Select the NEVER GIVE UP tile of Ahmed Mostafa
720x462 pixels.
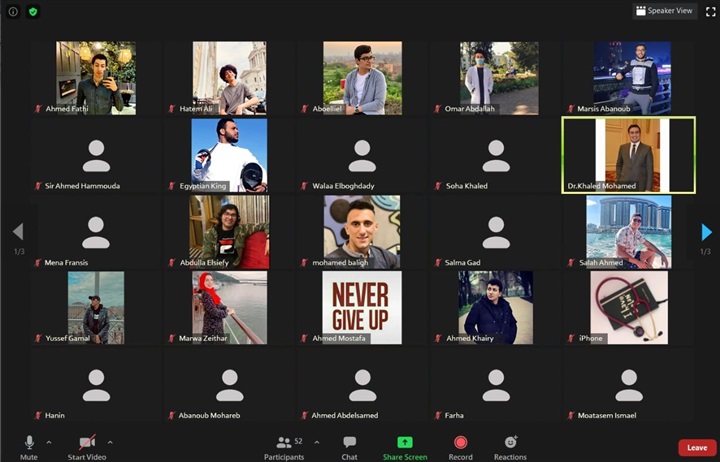[361, 307]
